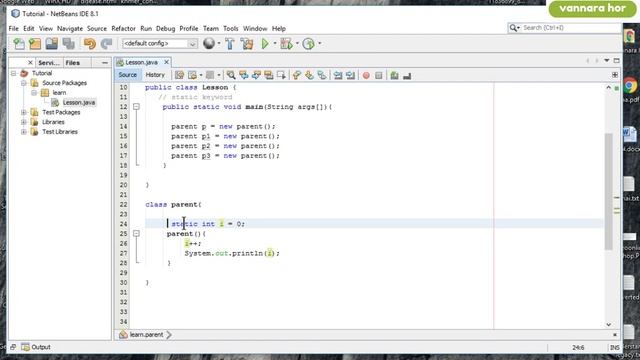
Task: Switch to the Services tab
Action: pyautogui.click(x=49, y=63)
